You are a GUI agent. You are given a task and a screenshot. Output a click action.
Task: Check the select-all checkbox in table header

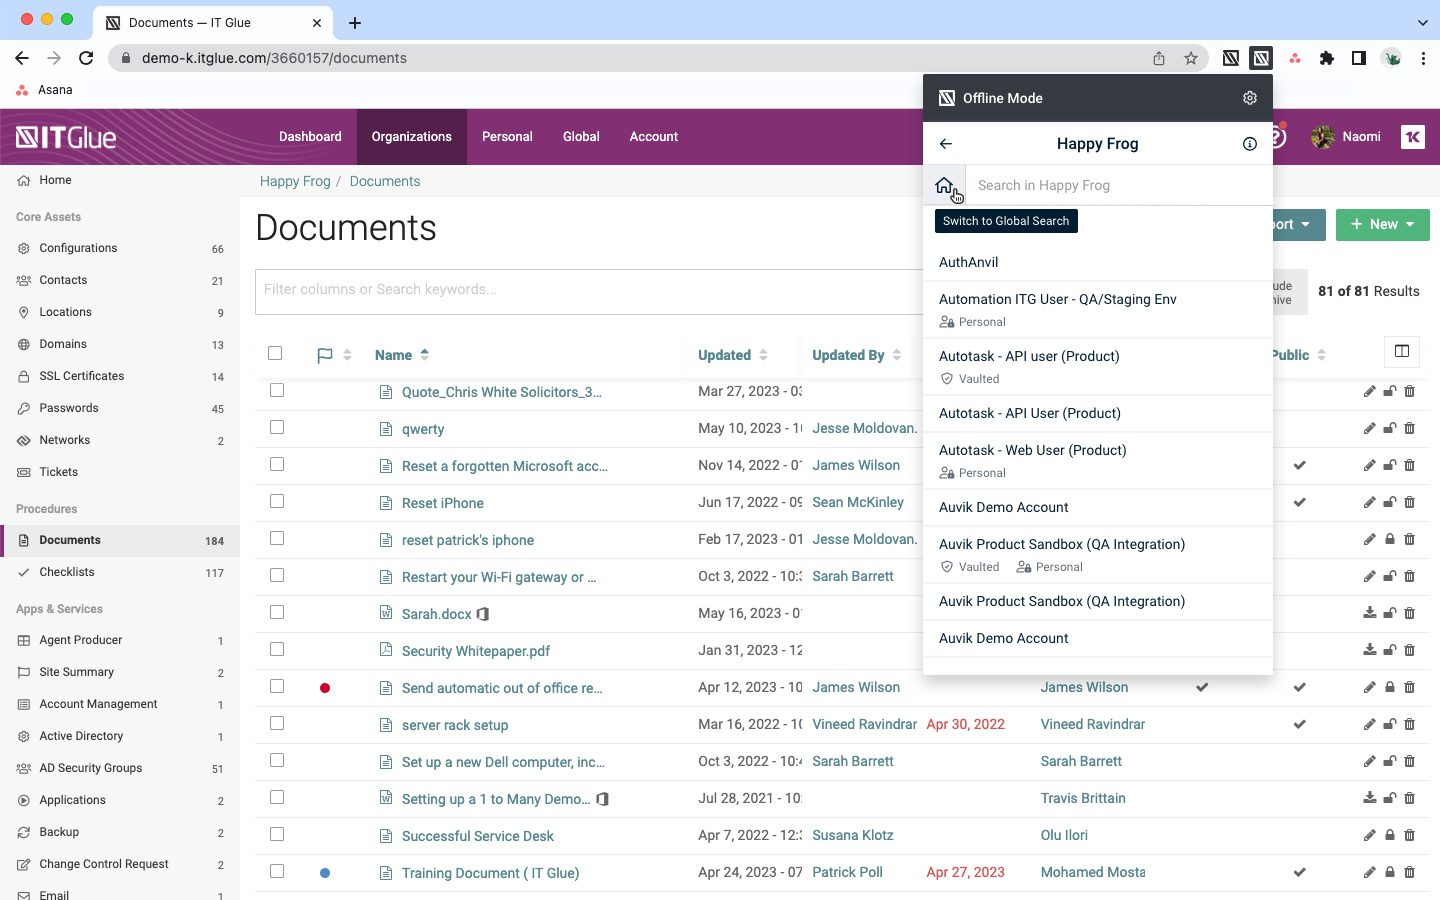pos(275,353)
